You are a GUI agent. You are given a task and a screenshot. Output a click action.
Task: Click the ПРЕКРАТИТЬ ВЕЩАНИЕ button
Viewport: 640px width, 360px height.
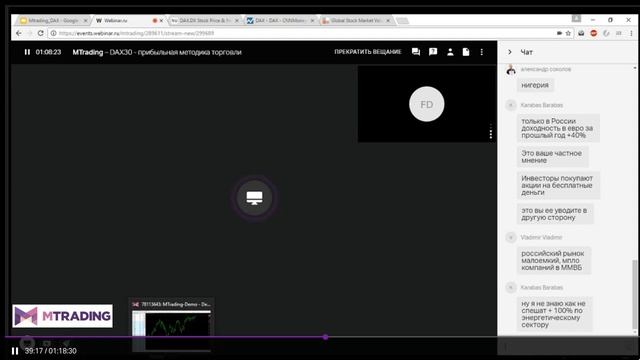click(x=368, y=52)
